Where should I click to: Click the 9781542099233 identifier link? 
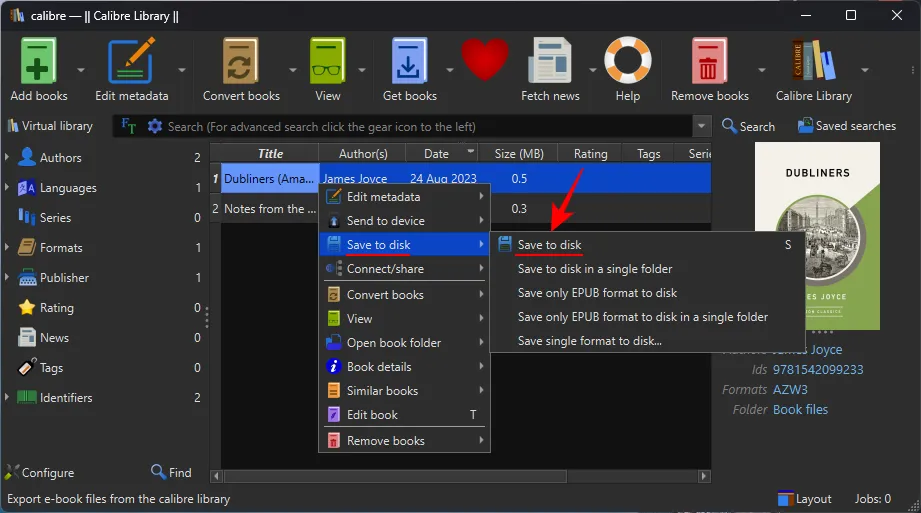point(818,370)
